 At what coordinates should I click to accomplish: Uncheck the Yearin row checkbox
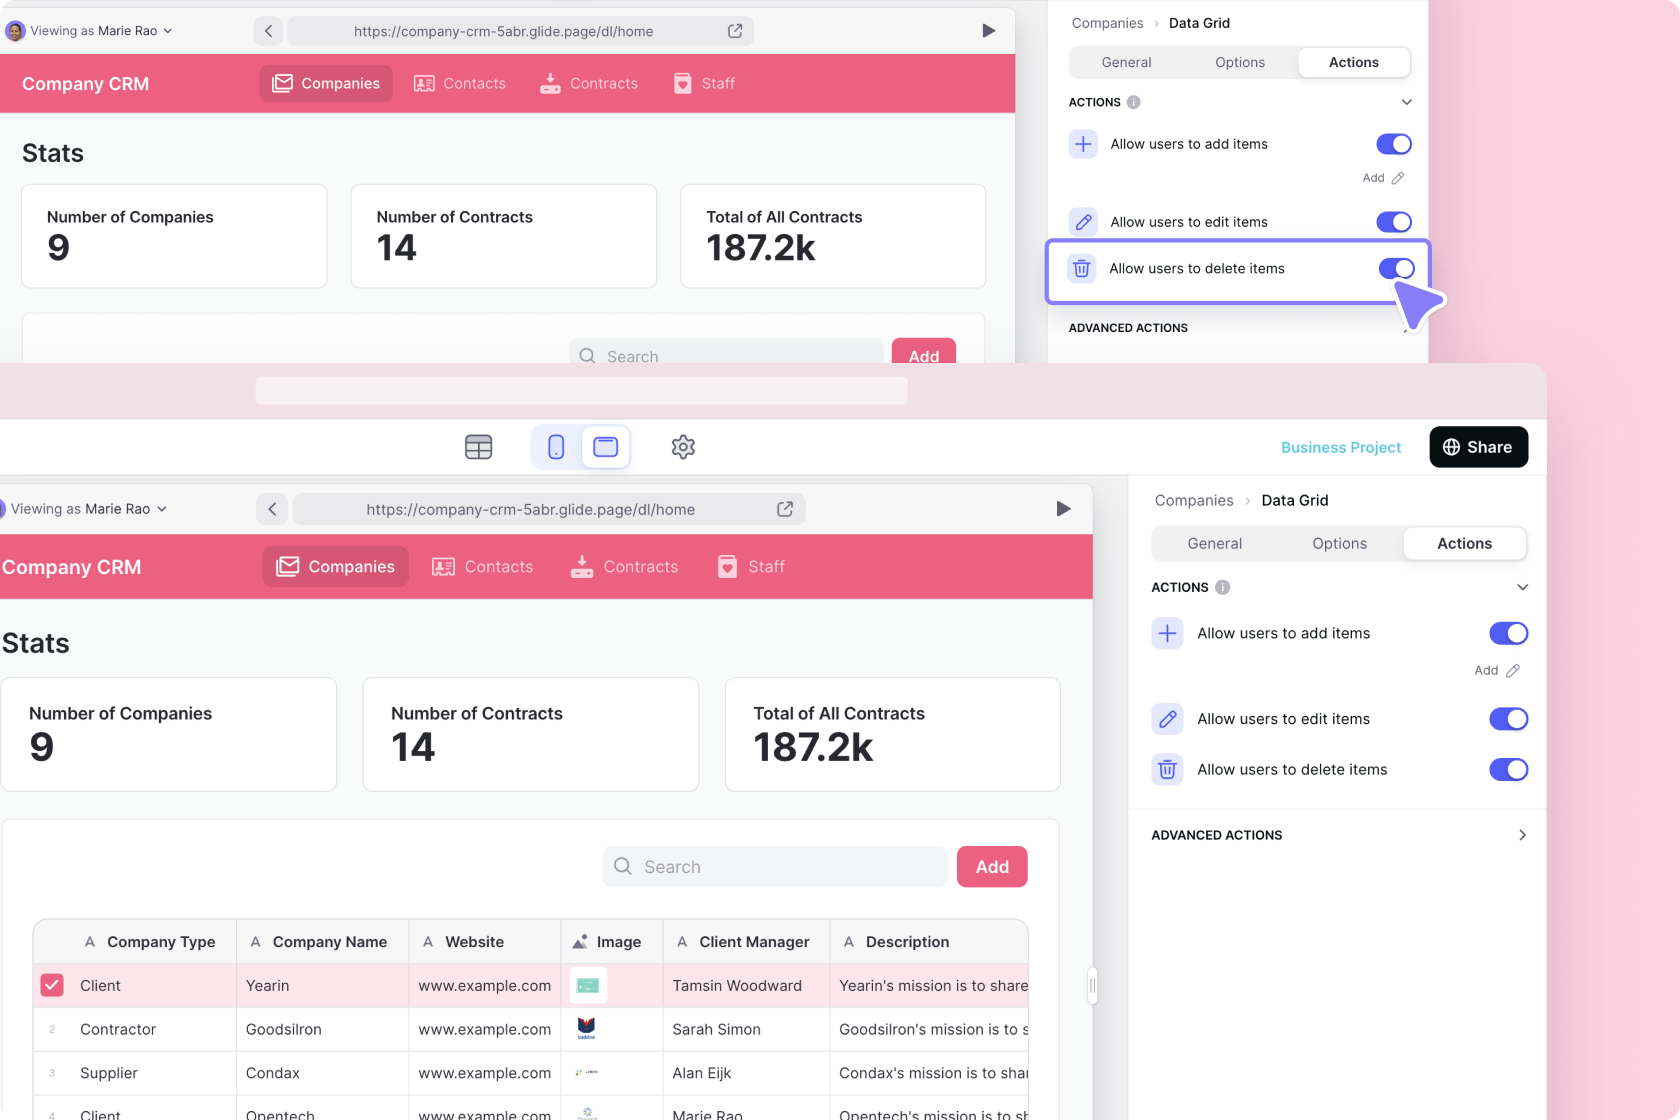(x=52, y=985)
